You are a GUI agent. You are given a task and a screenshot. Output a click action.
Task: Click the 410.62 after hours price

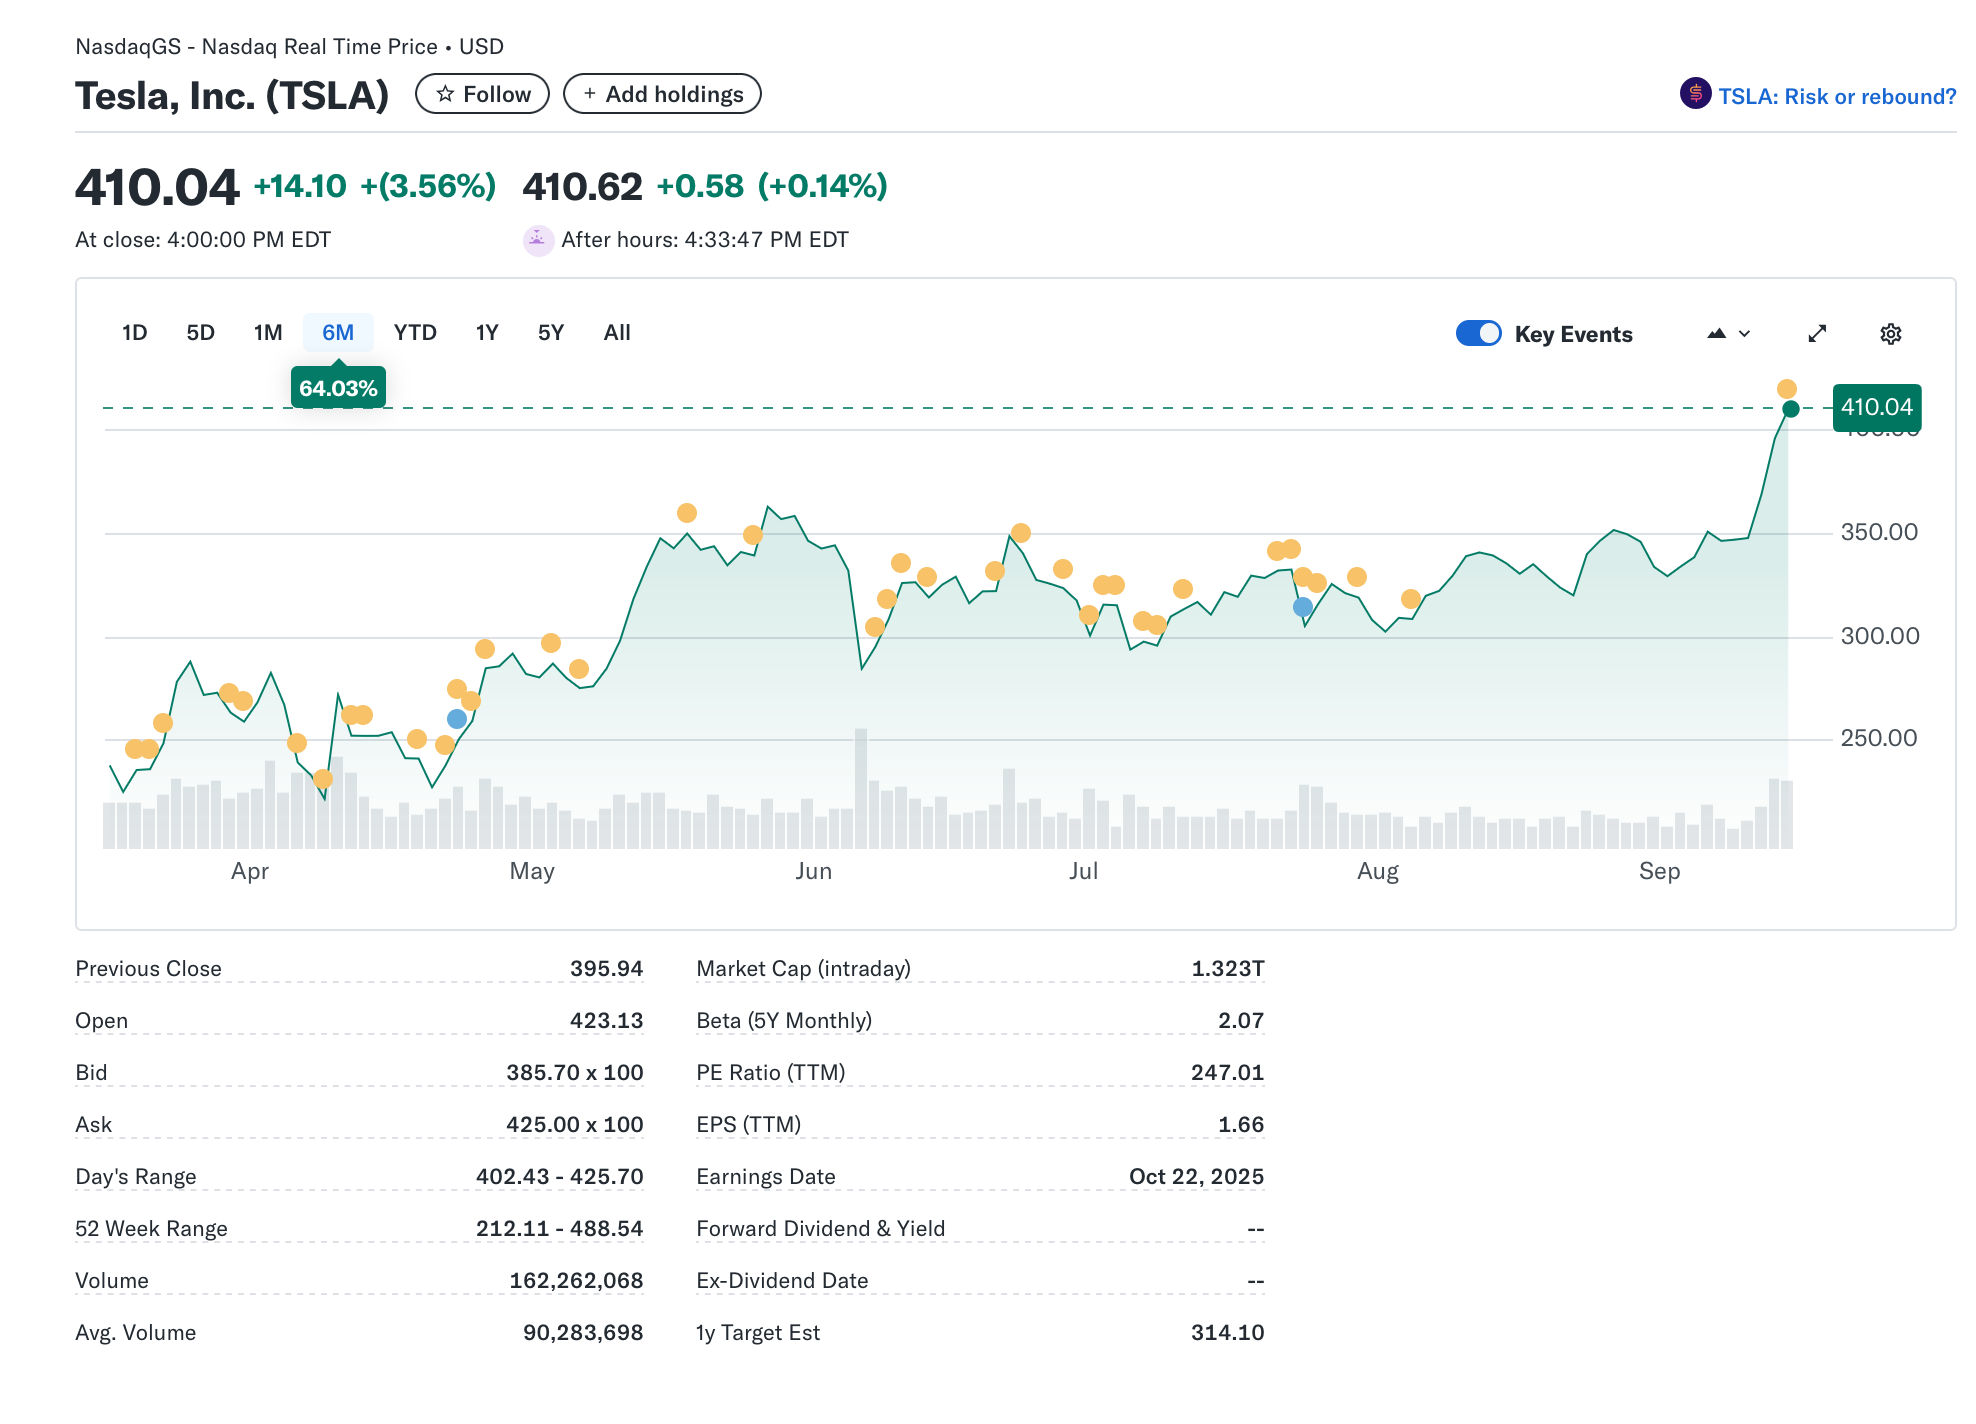(582, 187)
